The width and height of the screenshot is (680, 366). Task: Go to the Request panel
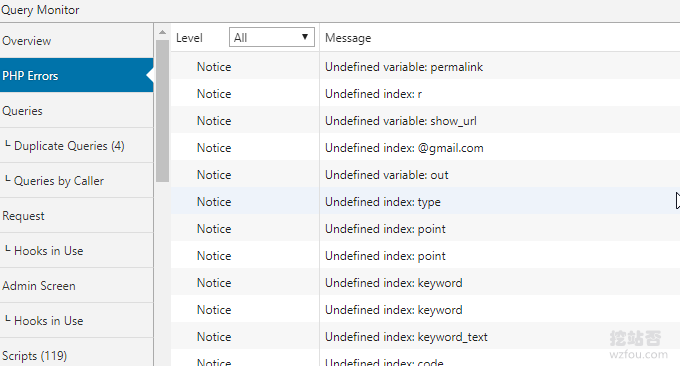pos(76,216)
